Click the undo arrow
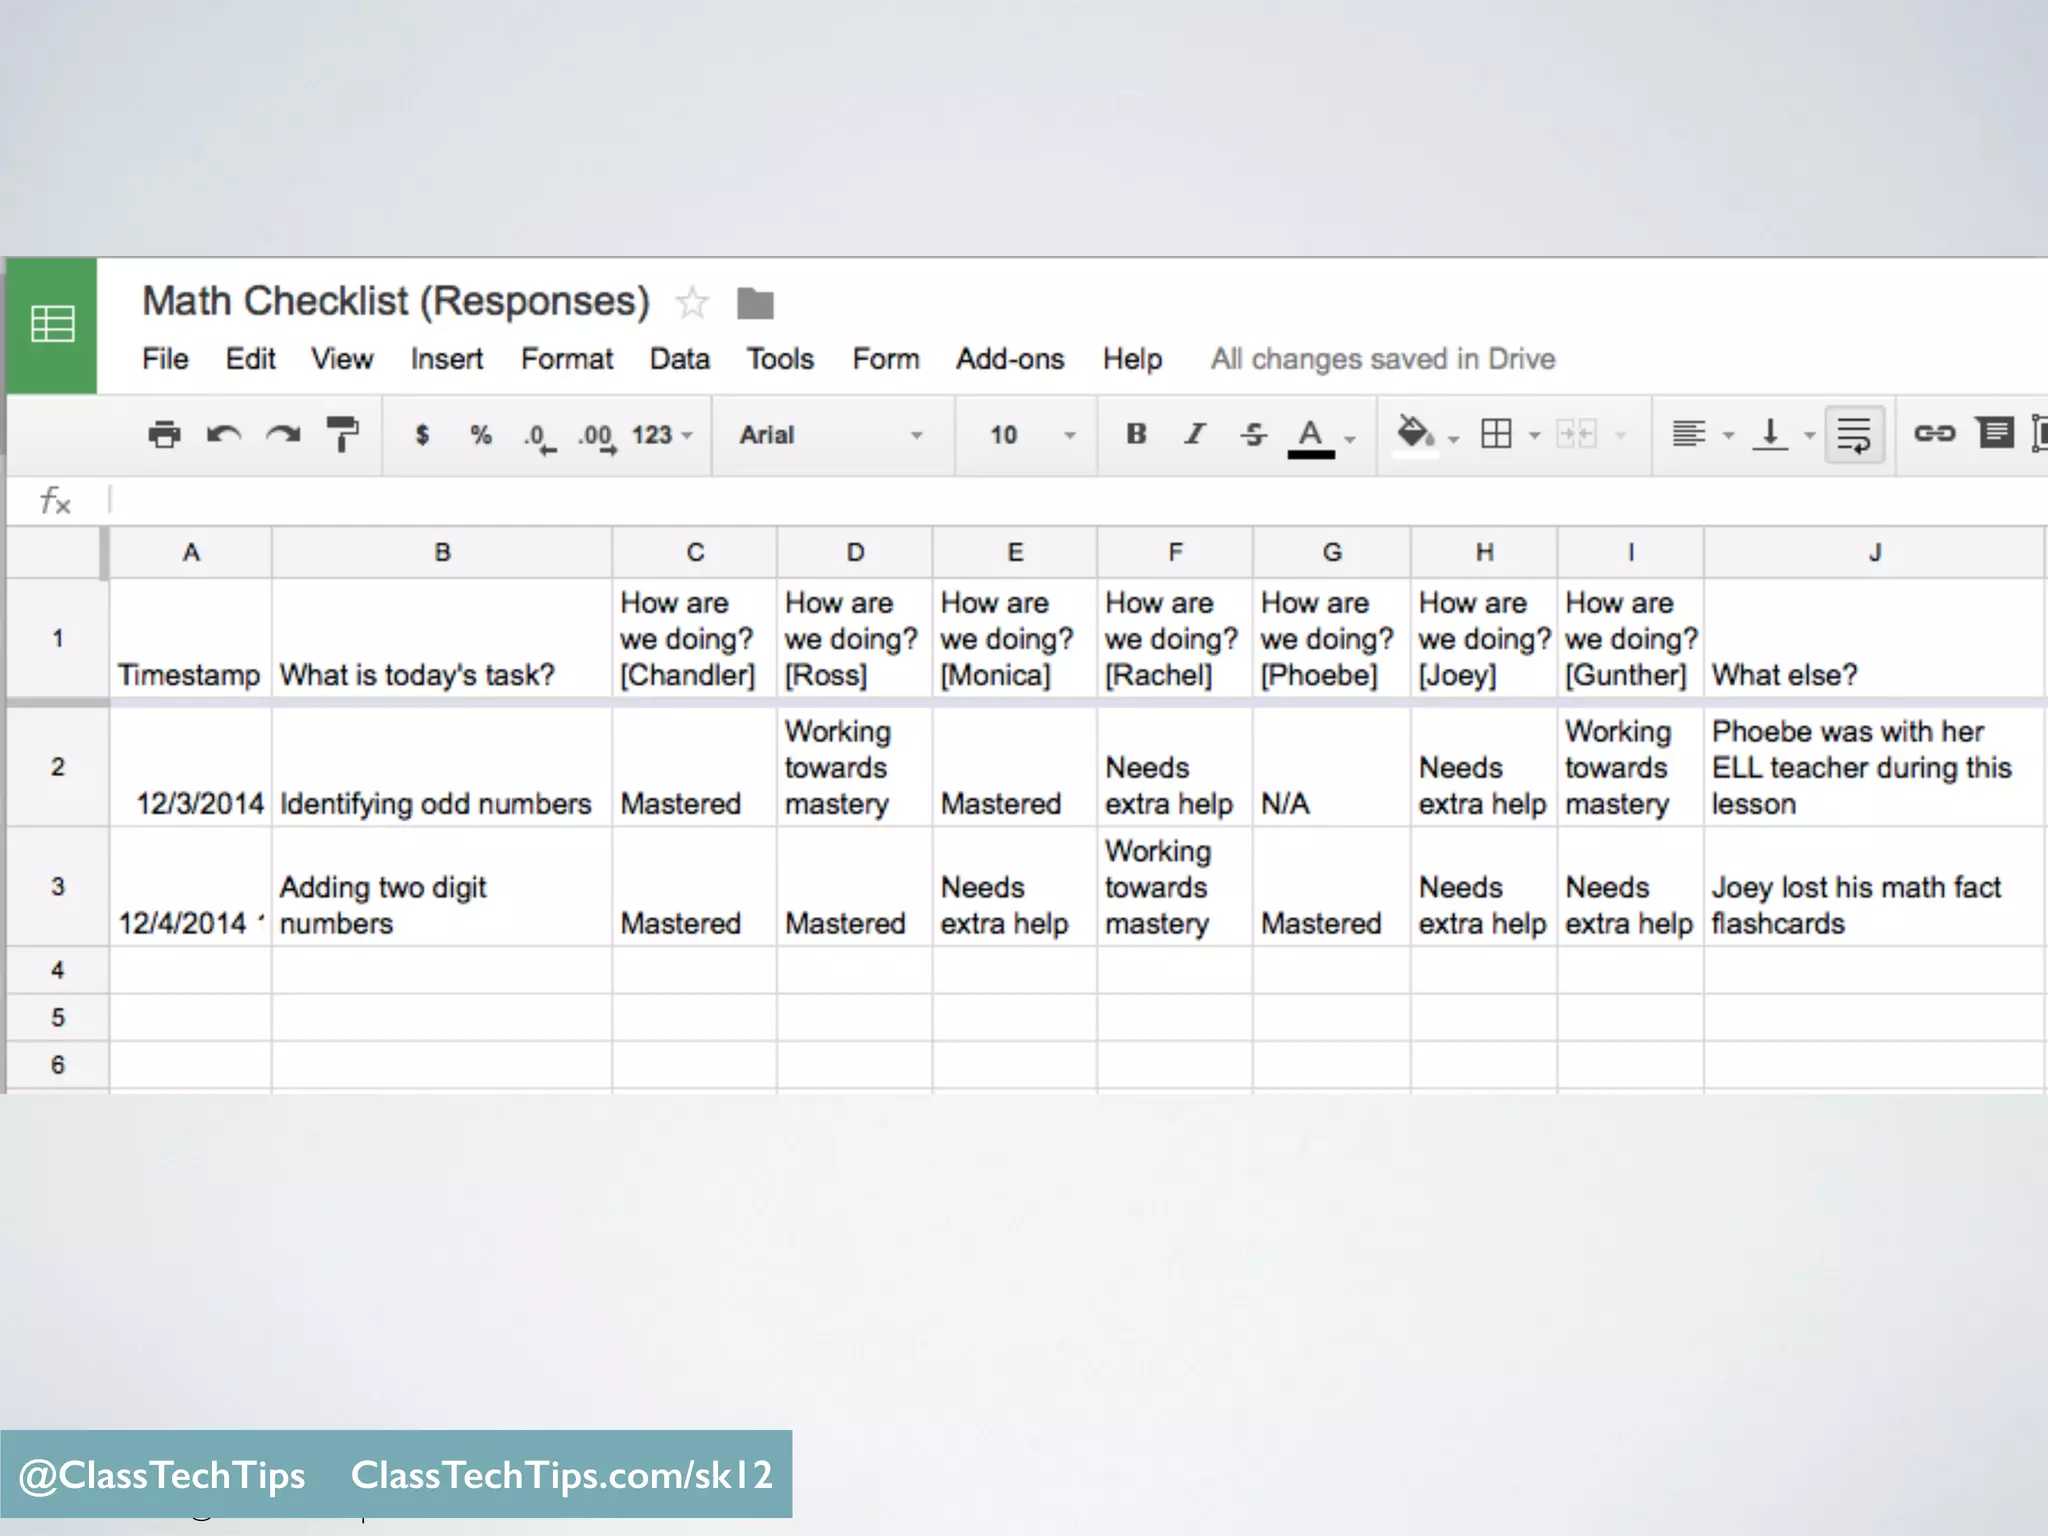 click(x=223, y=435)
